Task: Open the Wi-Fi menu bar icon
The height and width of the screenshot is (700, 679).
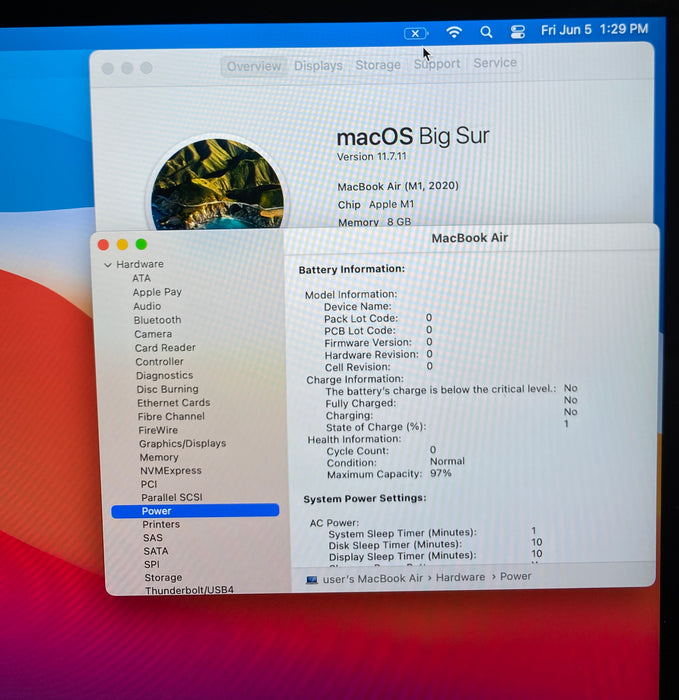Action: click(454, 32)
